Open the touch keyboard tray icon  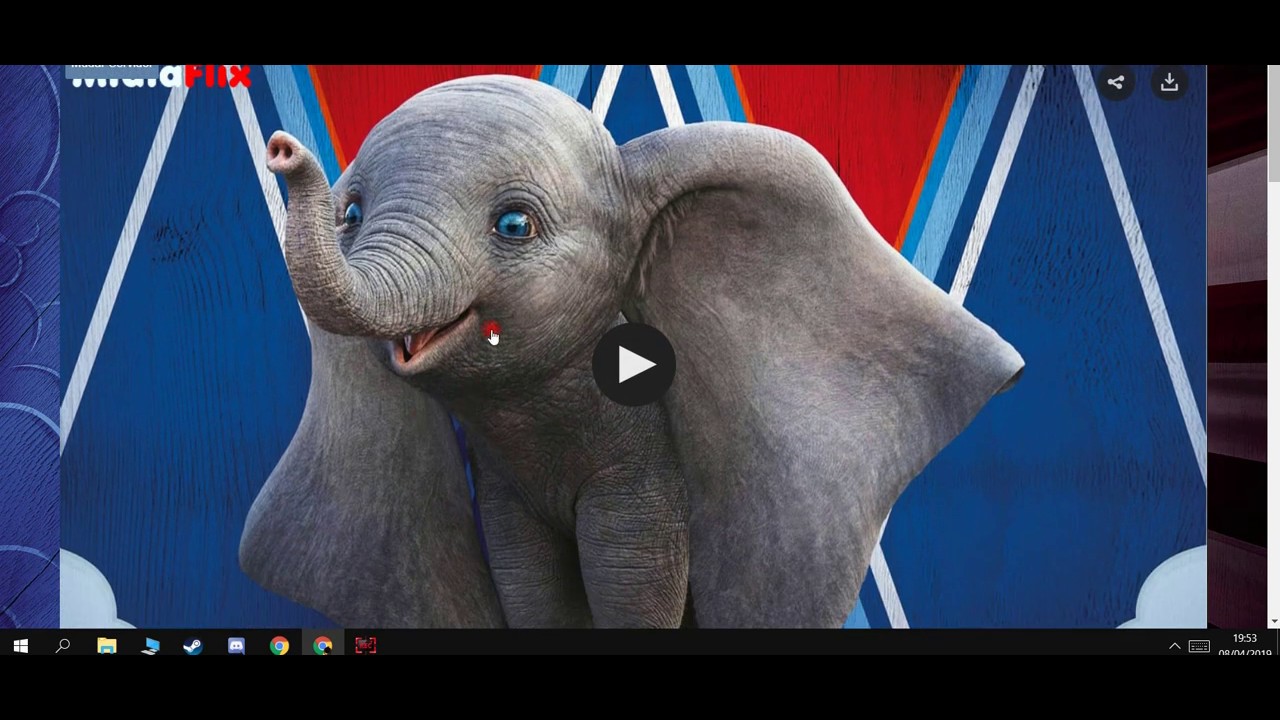click(1199, 647)
